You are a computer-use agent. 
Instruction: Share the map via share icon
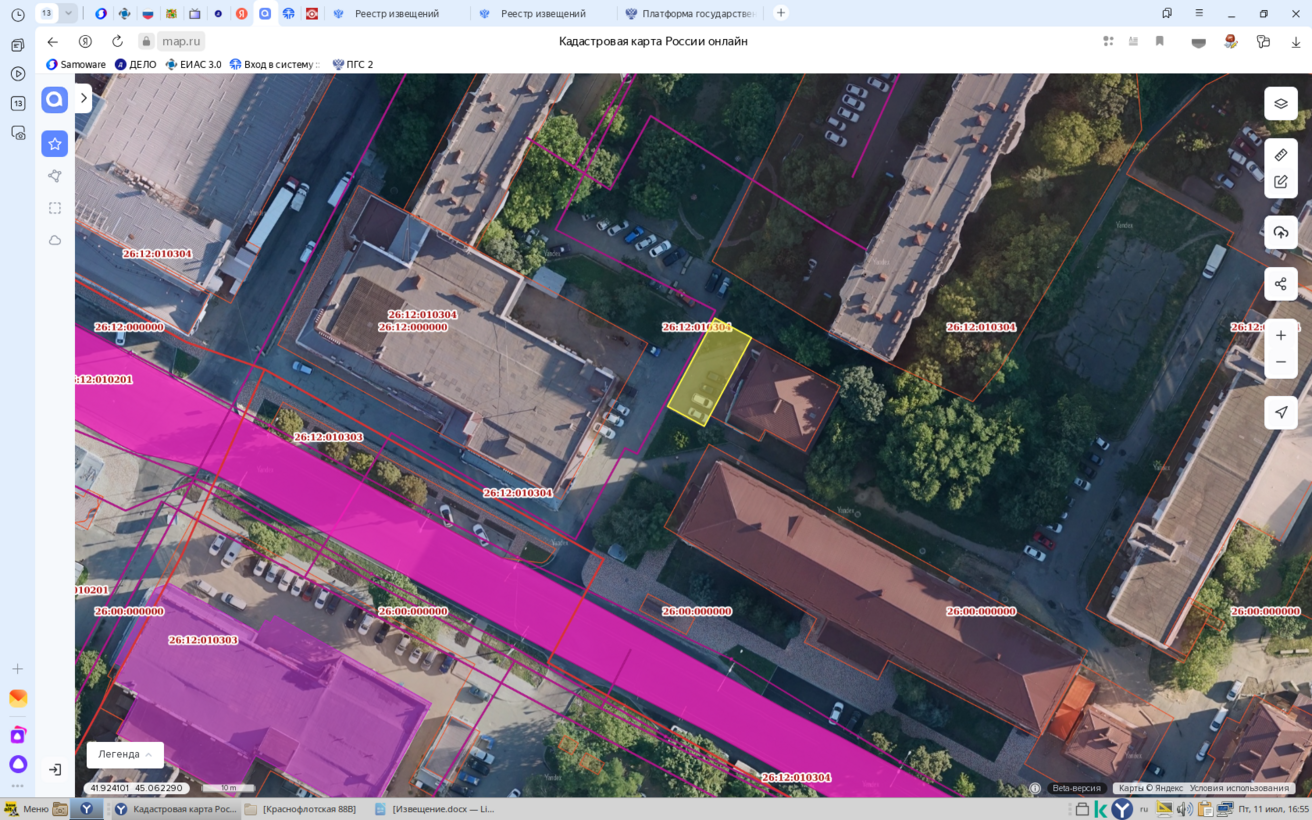tap(1280, 284)
